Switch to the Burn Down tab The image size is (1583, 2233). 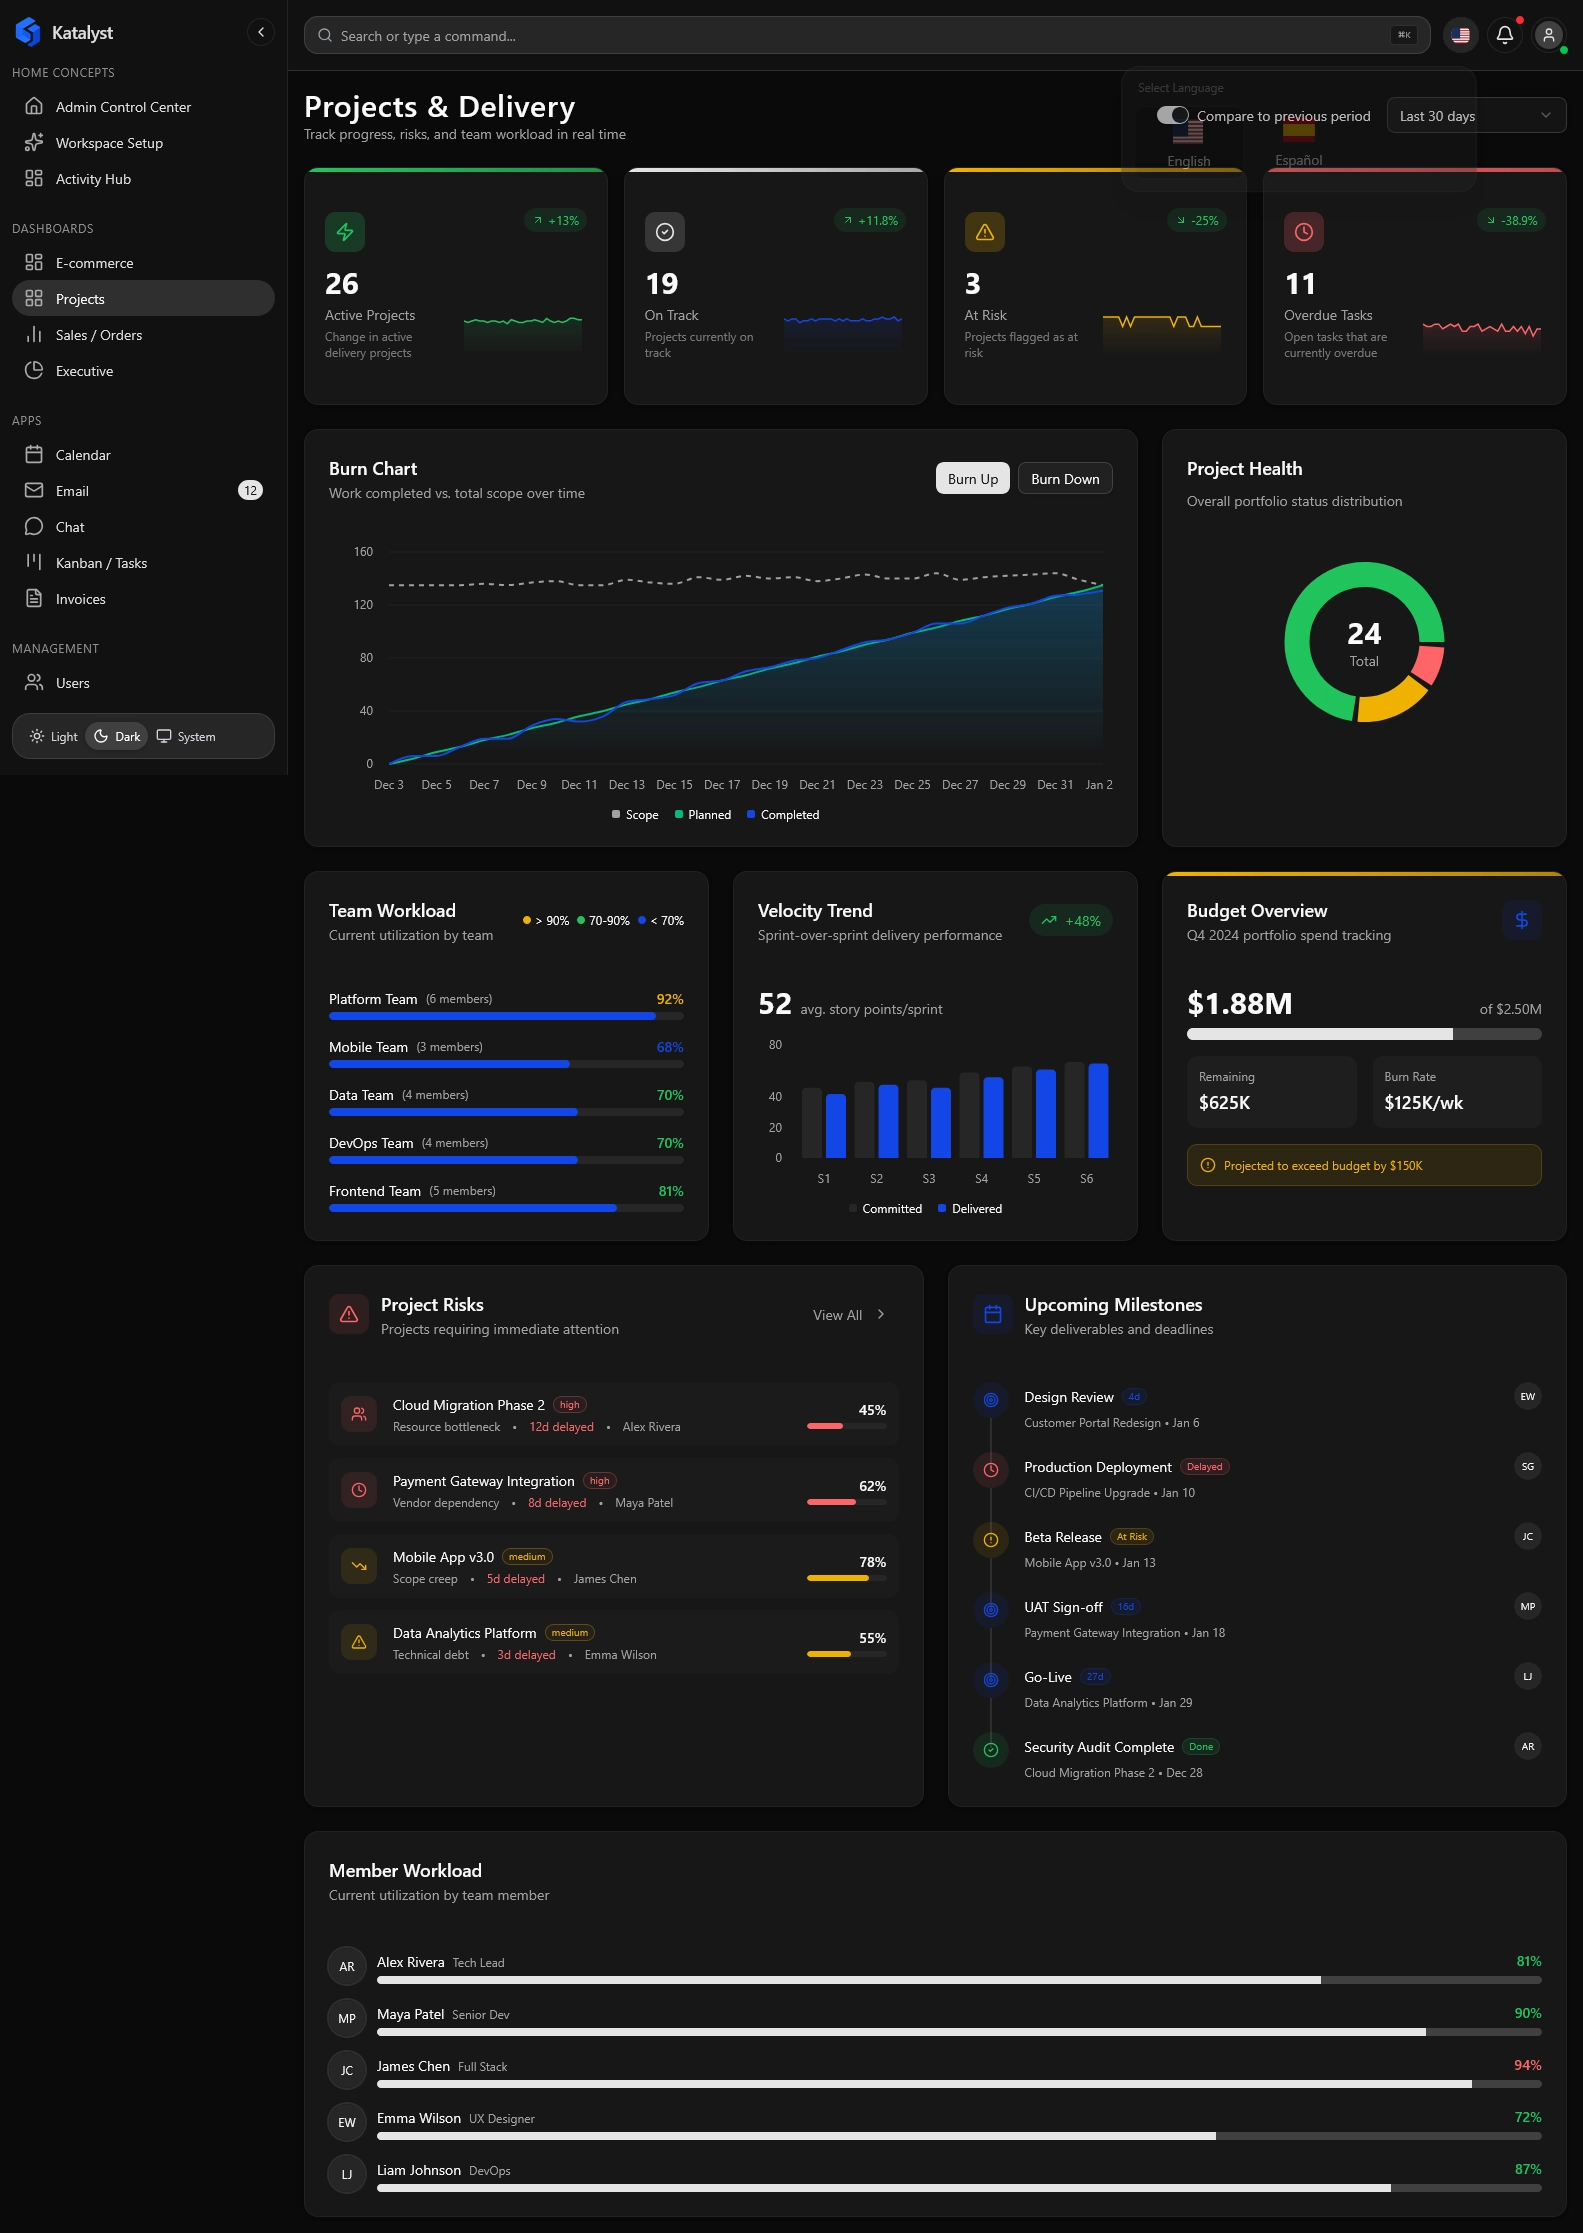coord(1064,479)
